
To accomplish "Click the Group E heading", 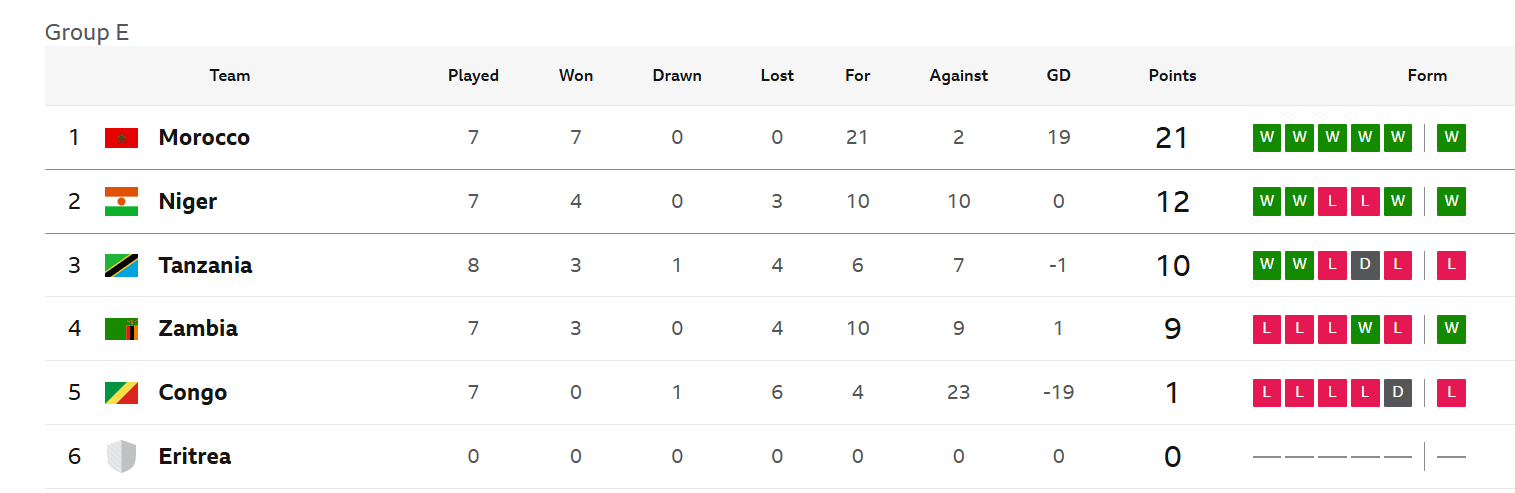I will 87,32.
